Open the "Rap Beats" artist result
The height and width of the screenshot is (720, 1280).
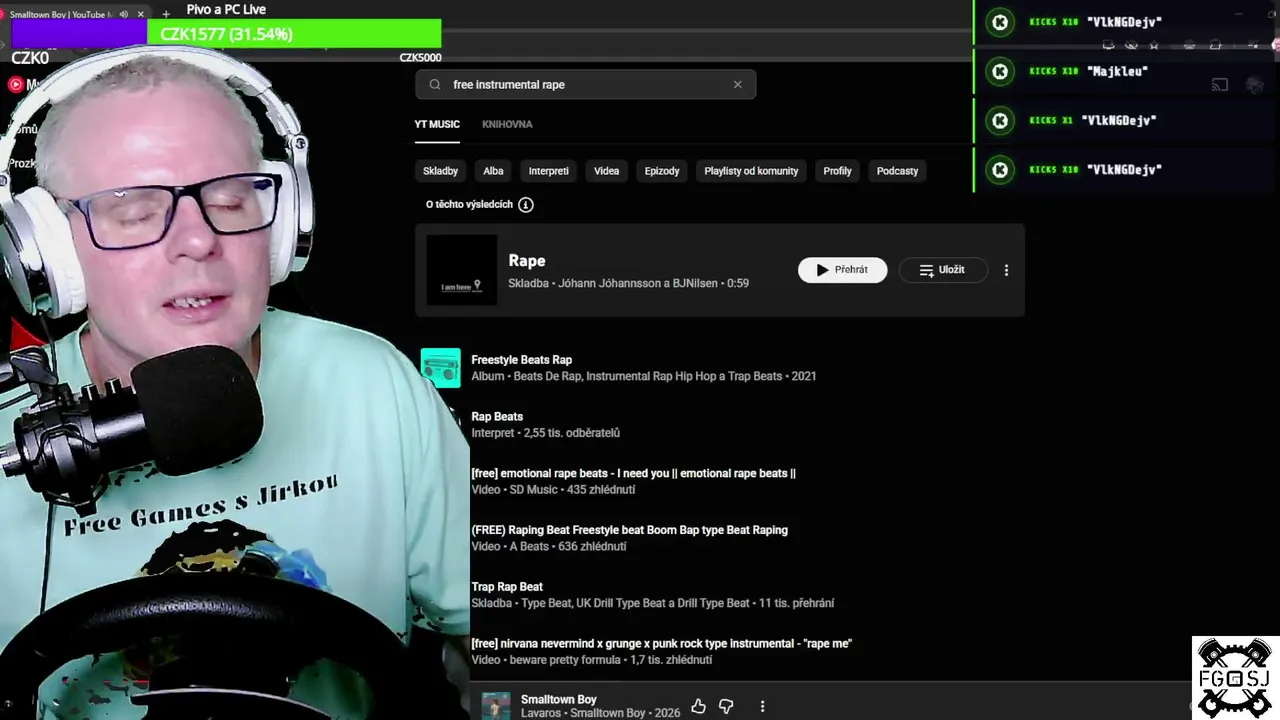click(497, 417)
